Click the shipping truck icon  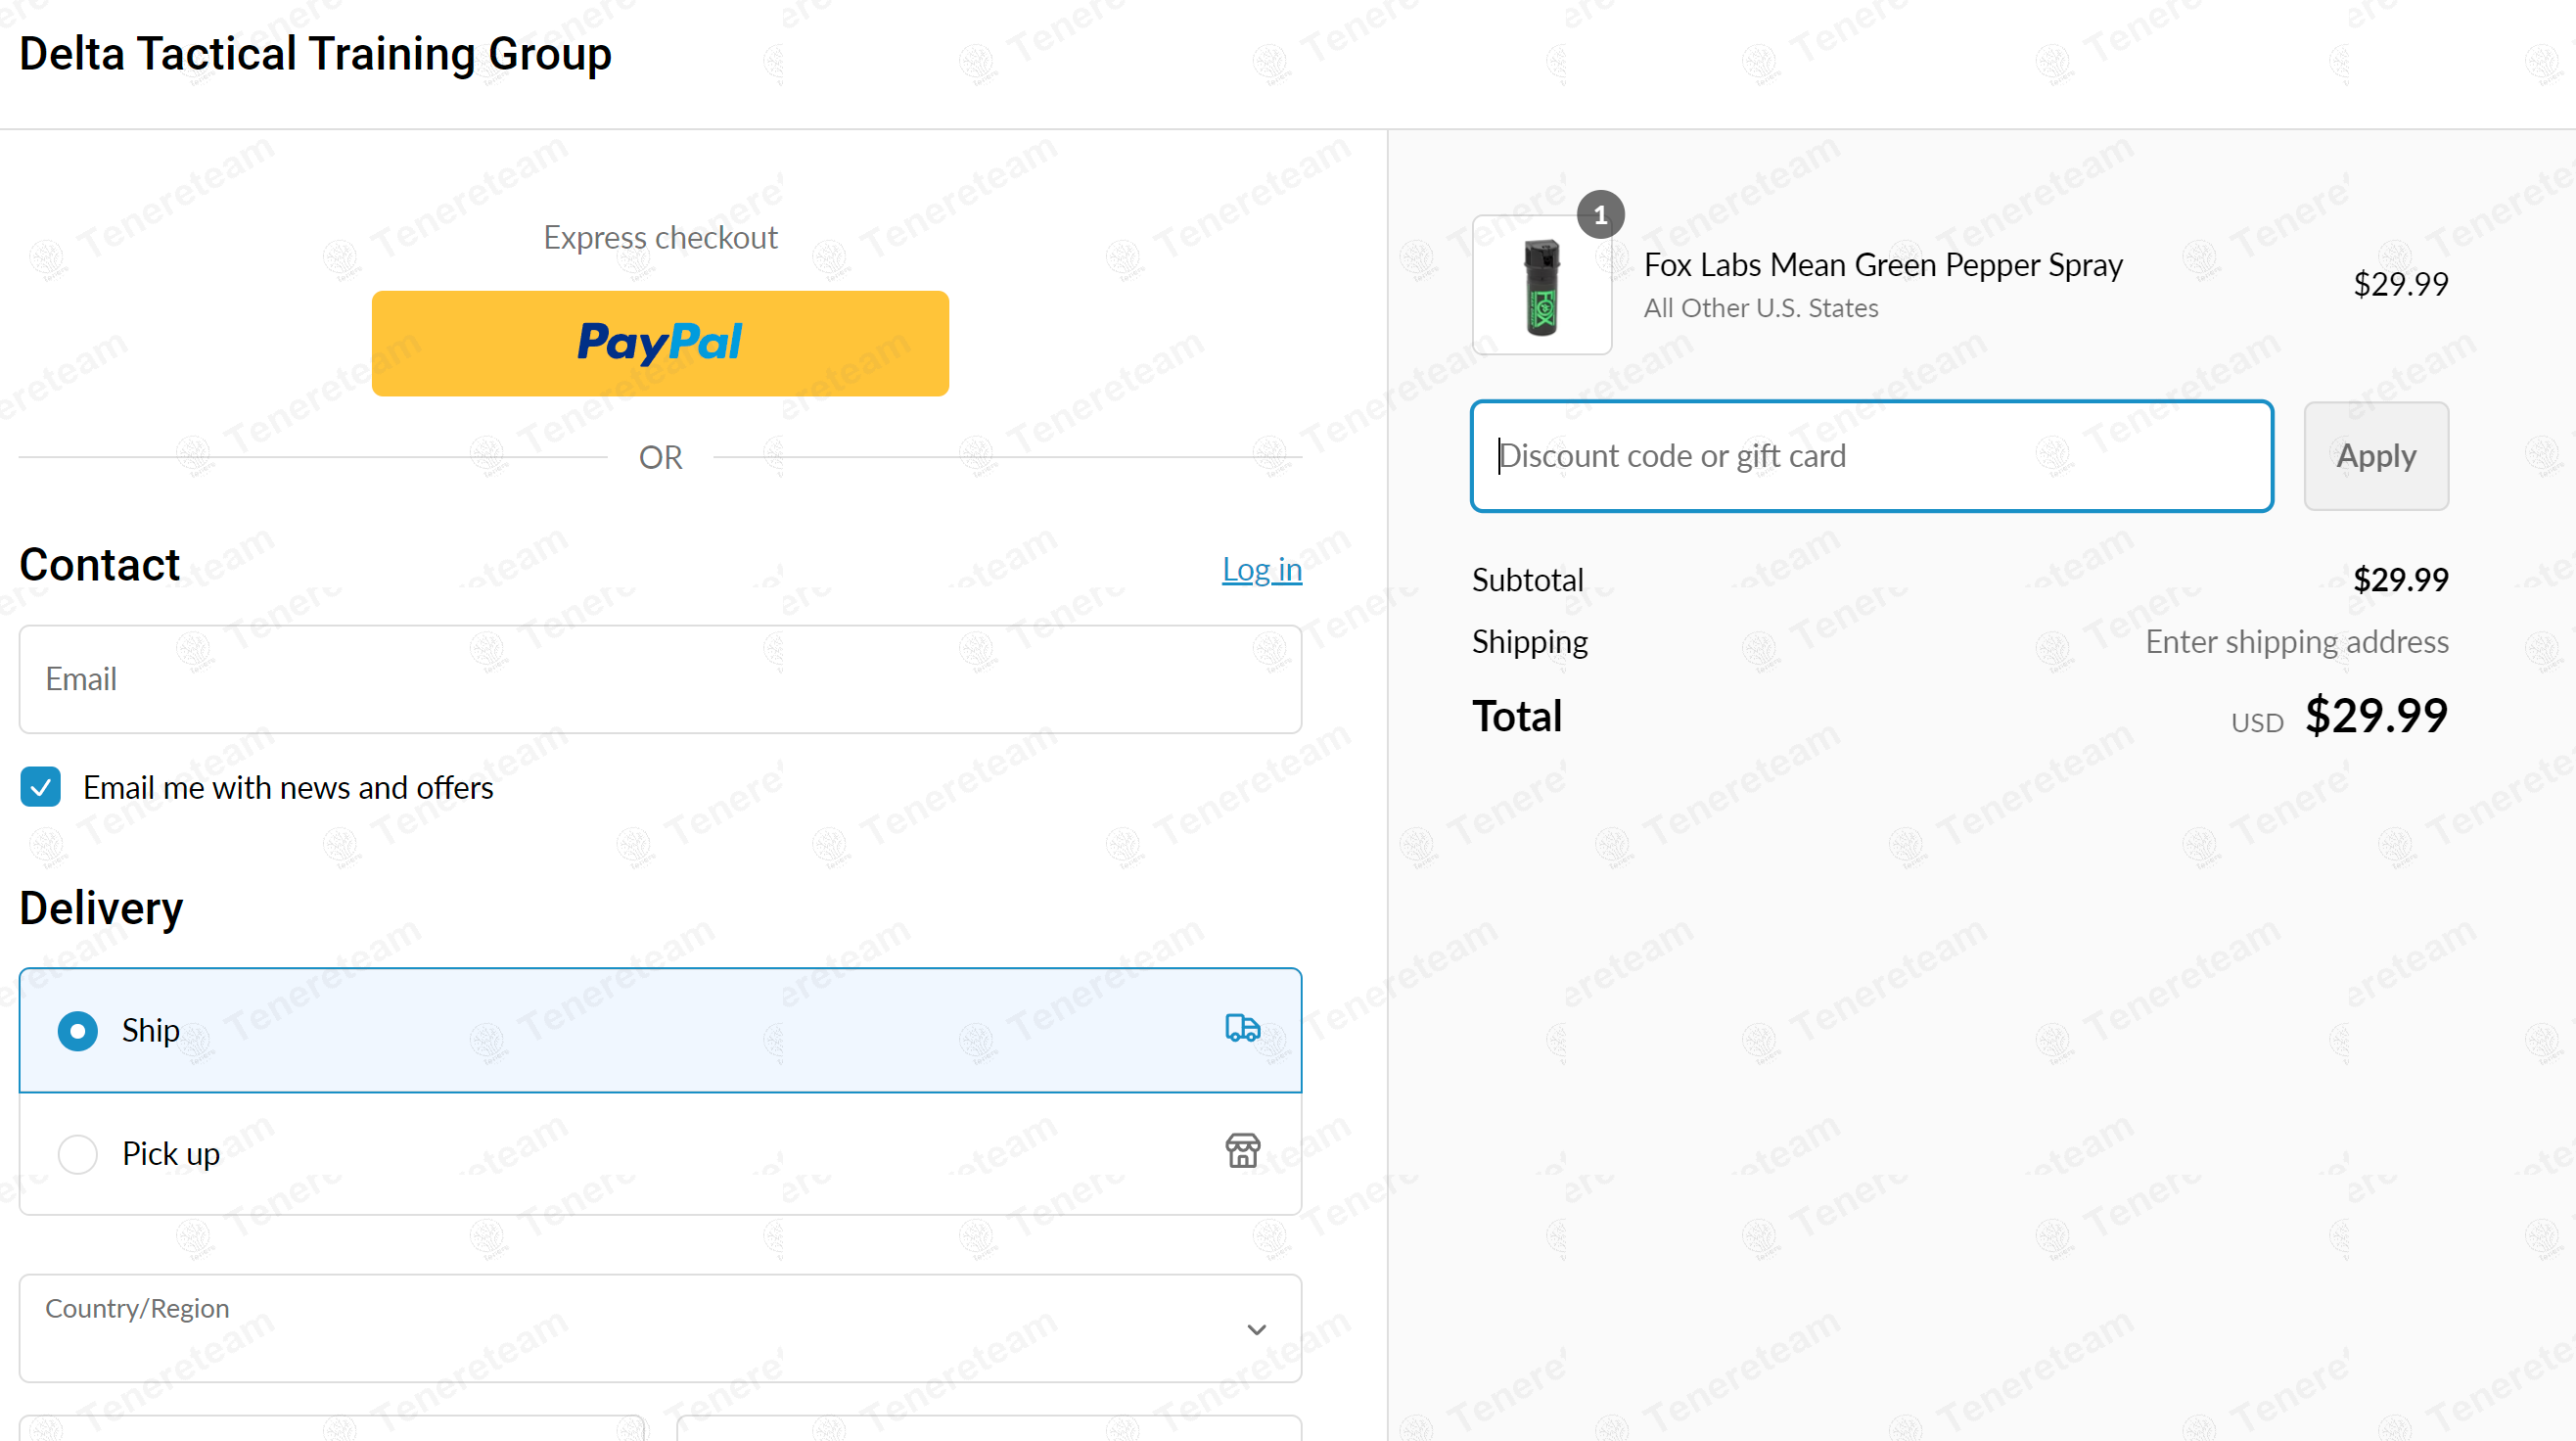point(1242,1028)
